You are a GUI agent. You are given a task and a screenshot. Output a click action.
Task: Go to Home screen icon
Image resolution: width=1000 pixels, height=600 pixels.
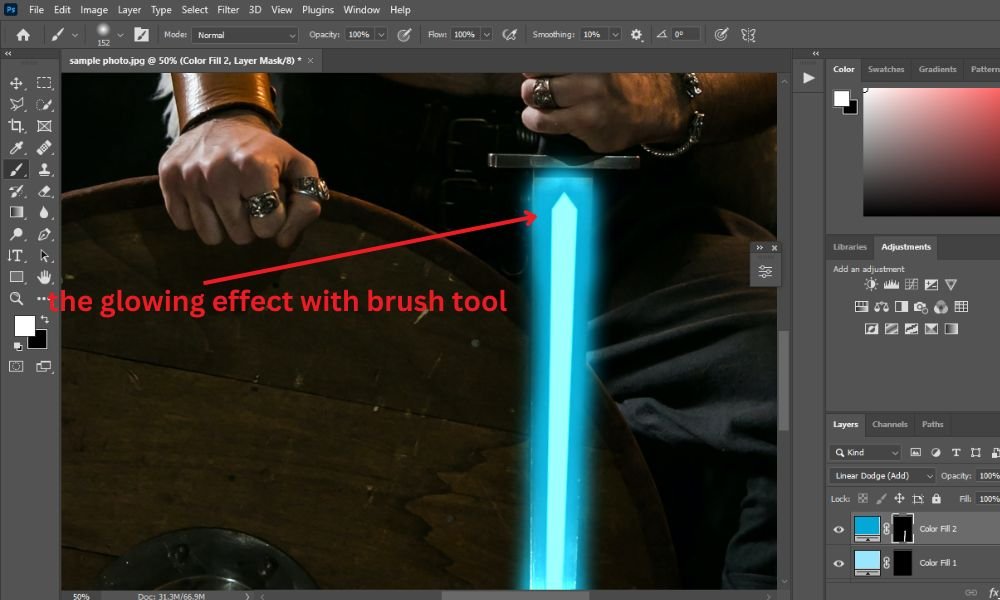click(23, 35)
